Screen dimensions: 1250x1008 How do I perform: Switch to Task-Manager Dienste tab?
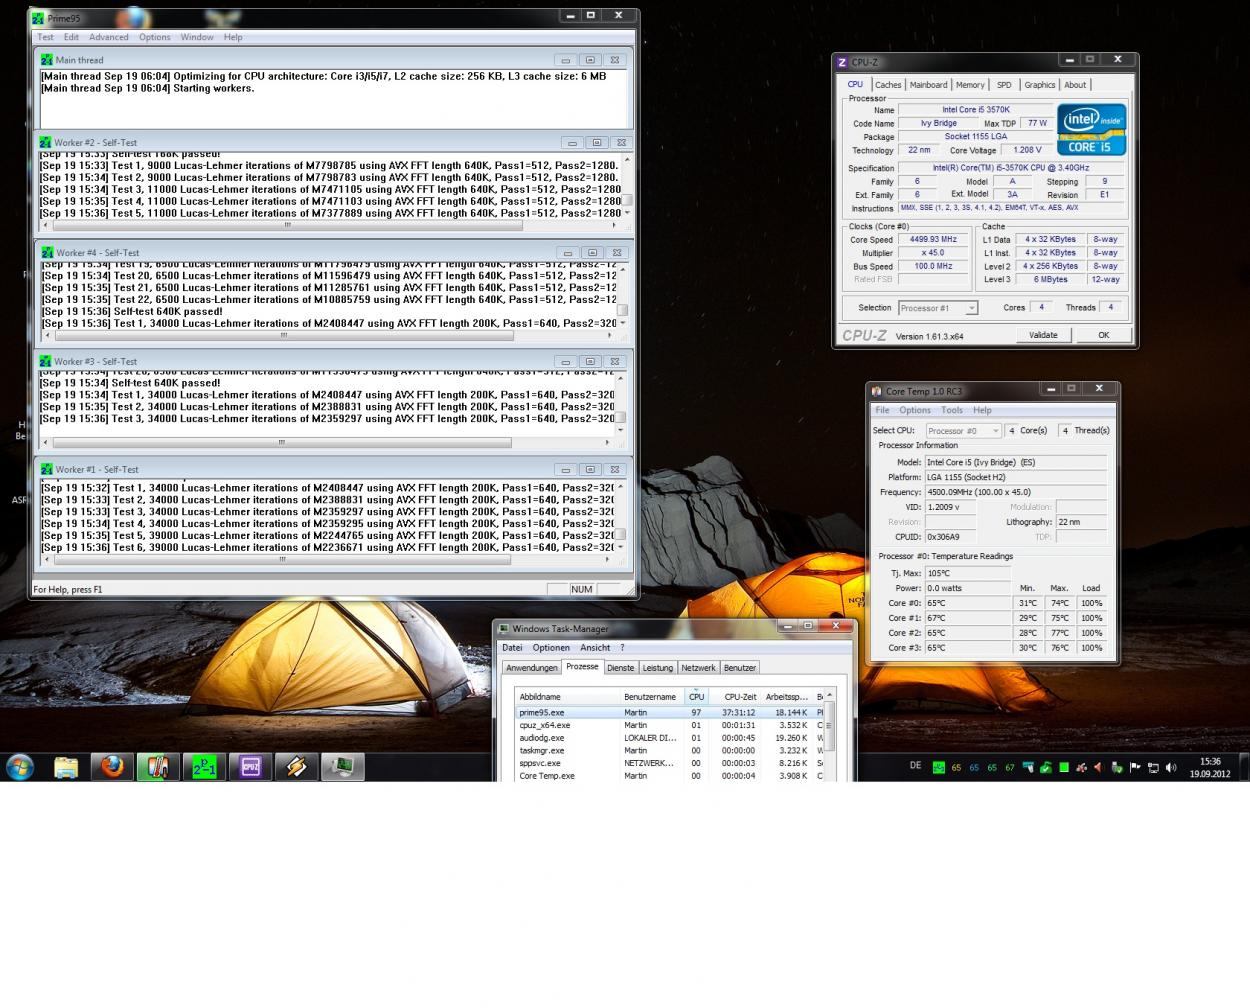pyautogui.click(x=620, y=668)
